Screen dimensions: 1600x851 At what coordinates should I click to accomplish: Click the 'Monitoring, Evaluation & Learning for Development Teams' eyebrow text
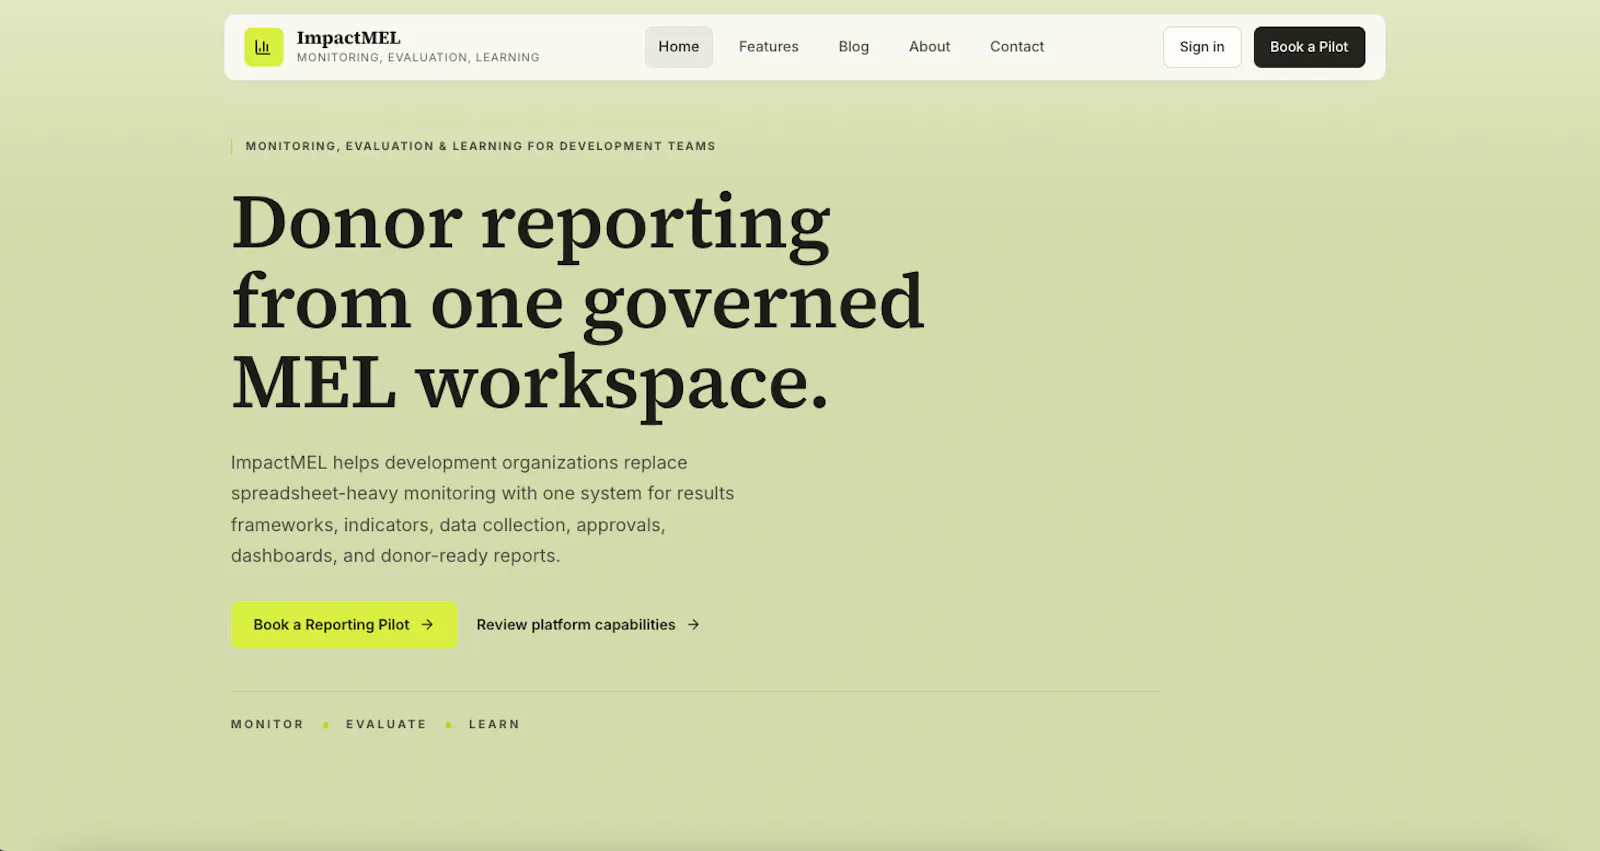coord(481,146)
